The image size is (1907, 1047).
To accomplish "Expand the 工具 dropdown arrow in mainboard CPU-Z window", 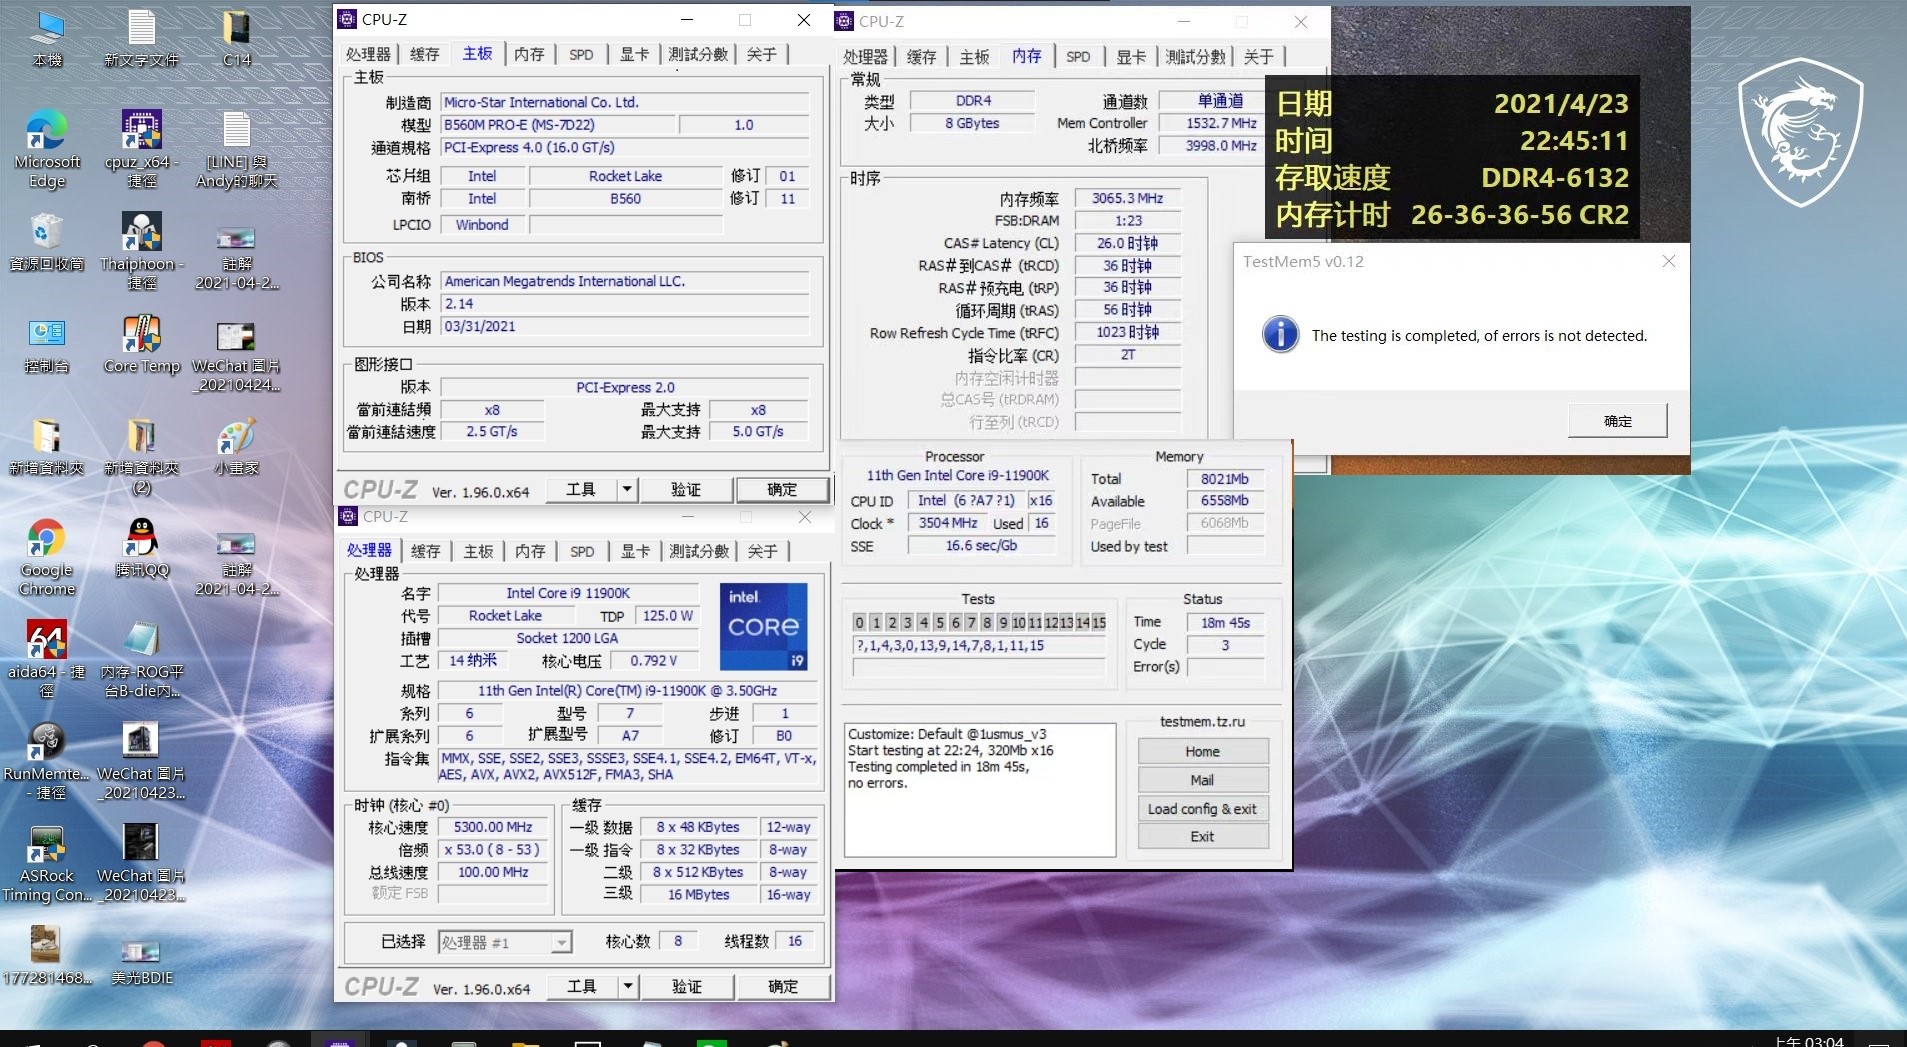I will (627, 489).
